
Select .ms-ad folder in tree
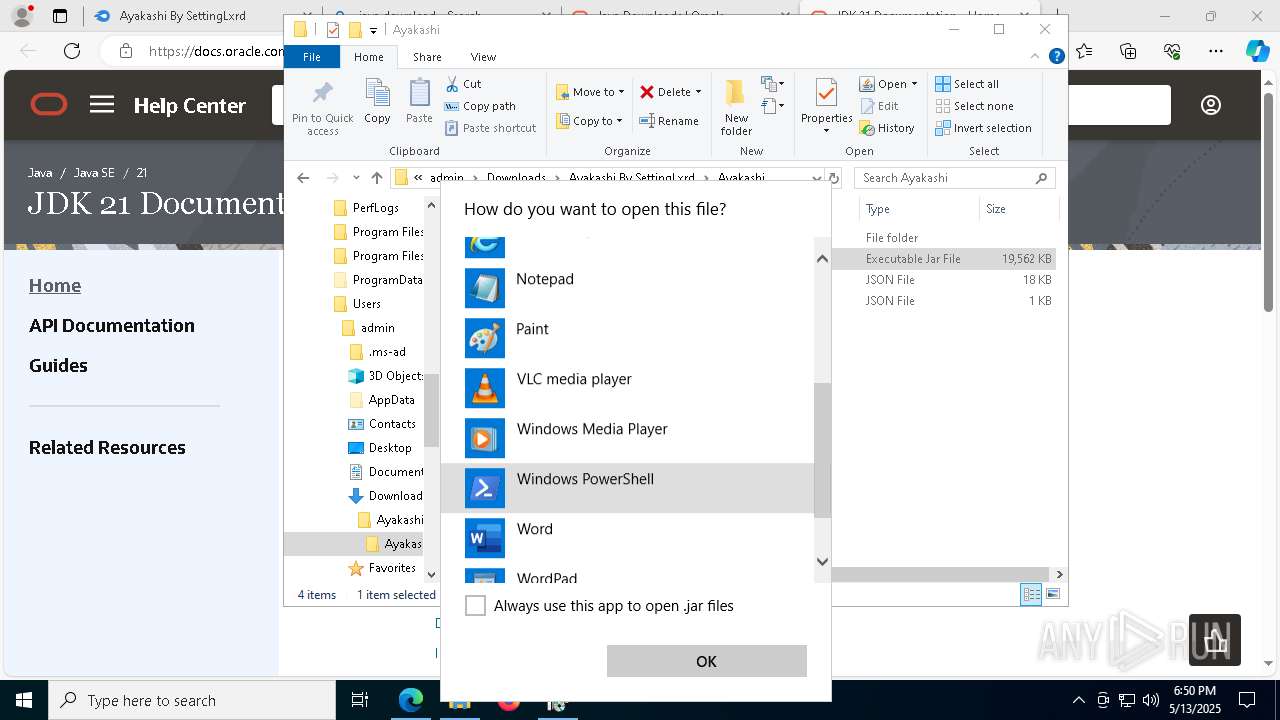[377, 352]
